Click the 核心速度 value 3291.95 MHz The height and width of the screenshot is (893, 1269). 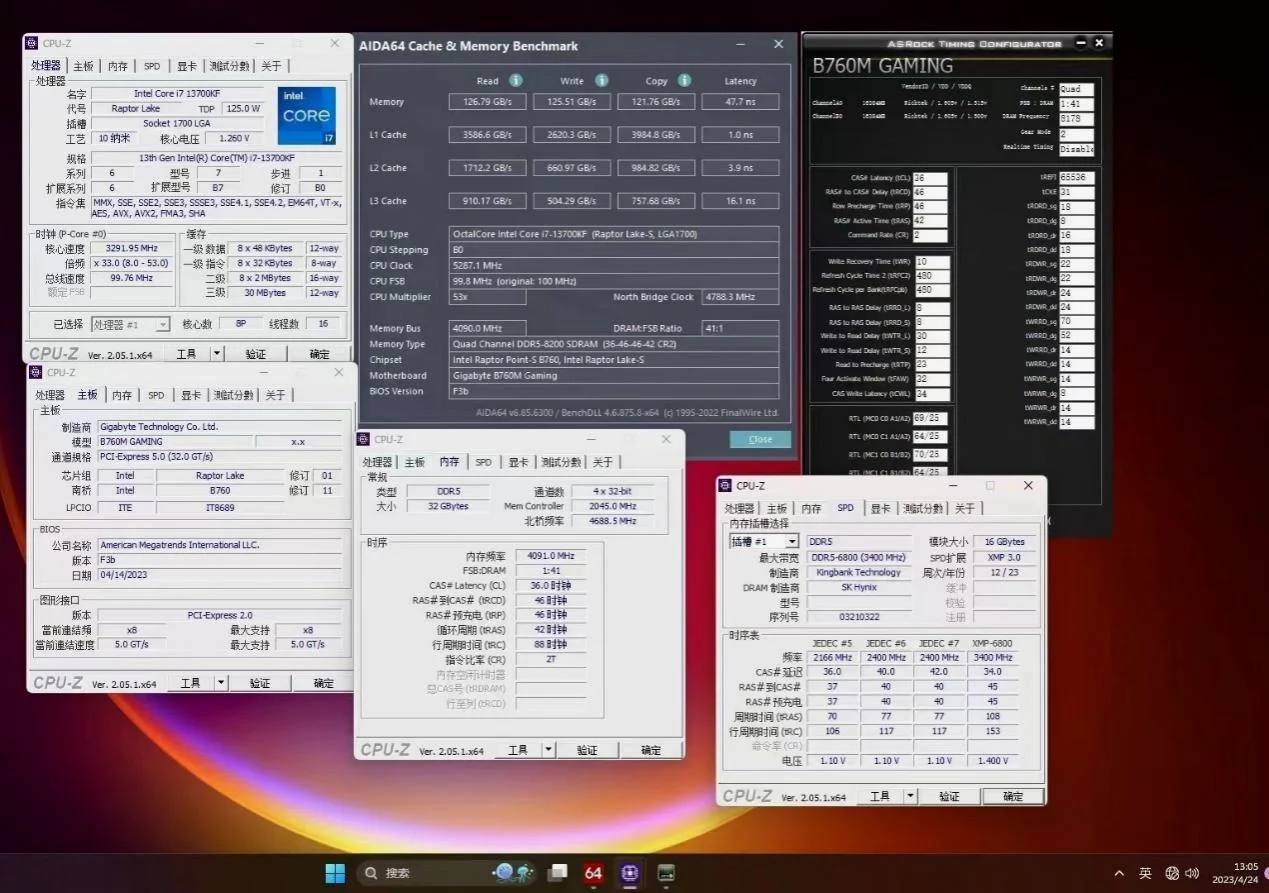coord(131,248)
